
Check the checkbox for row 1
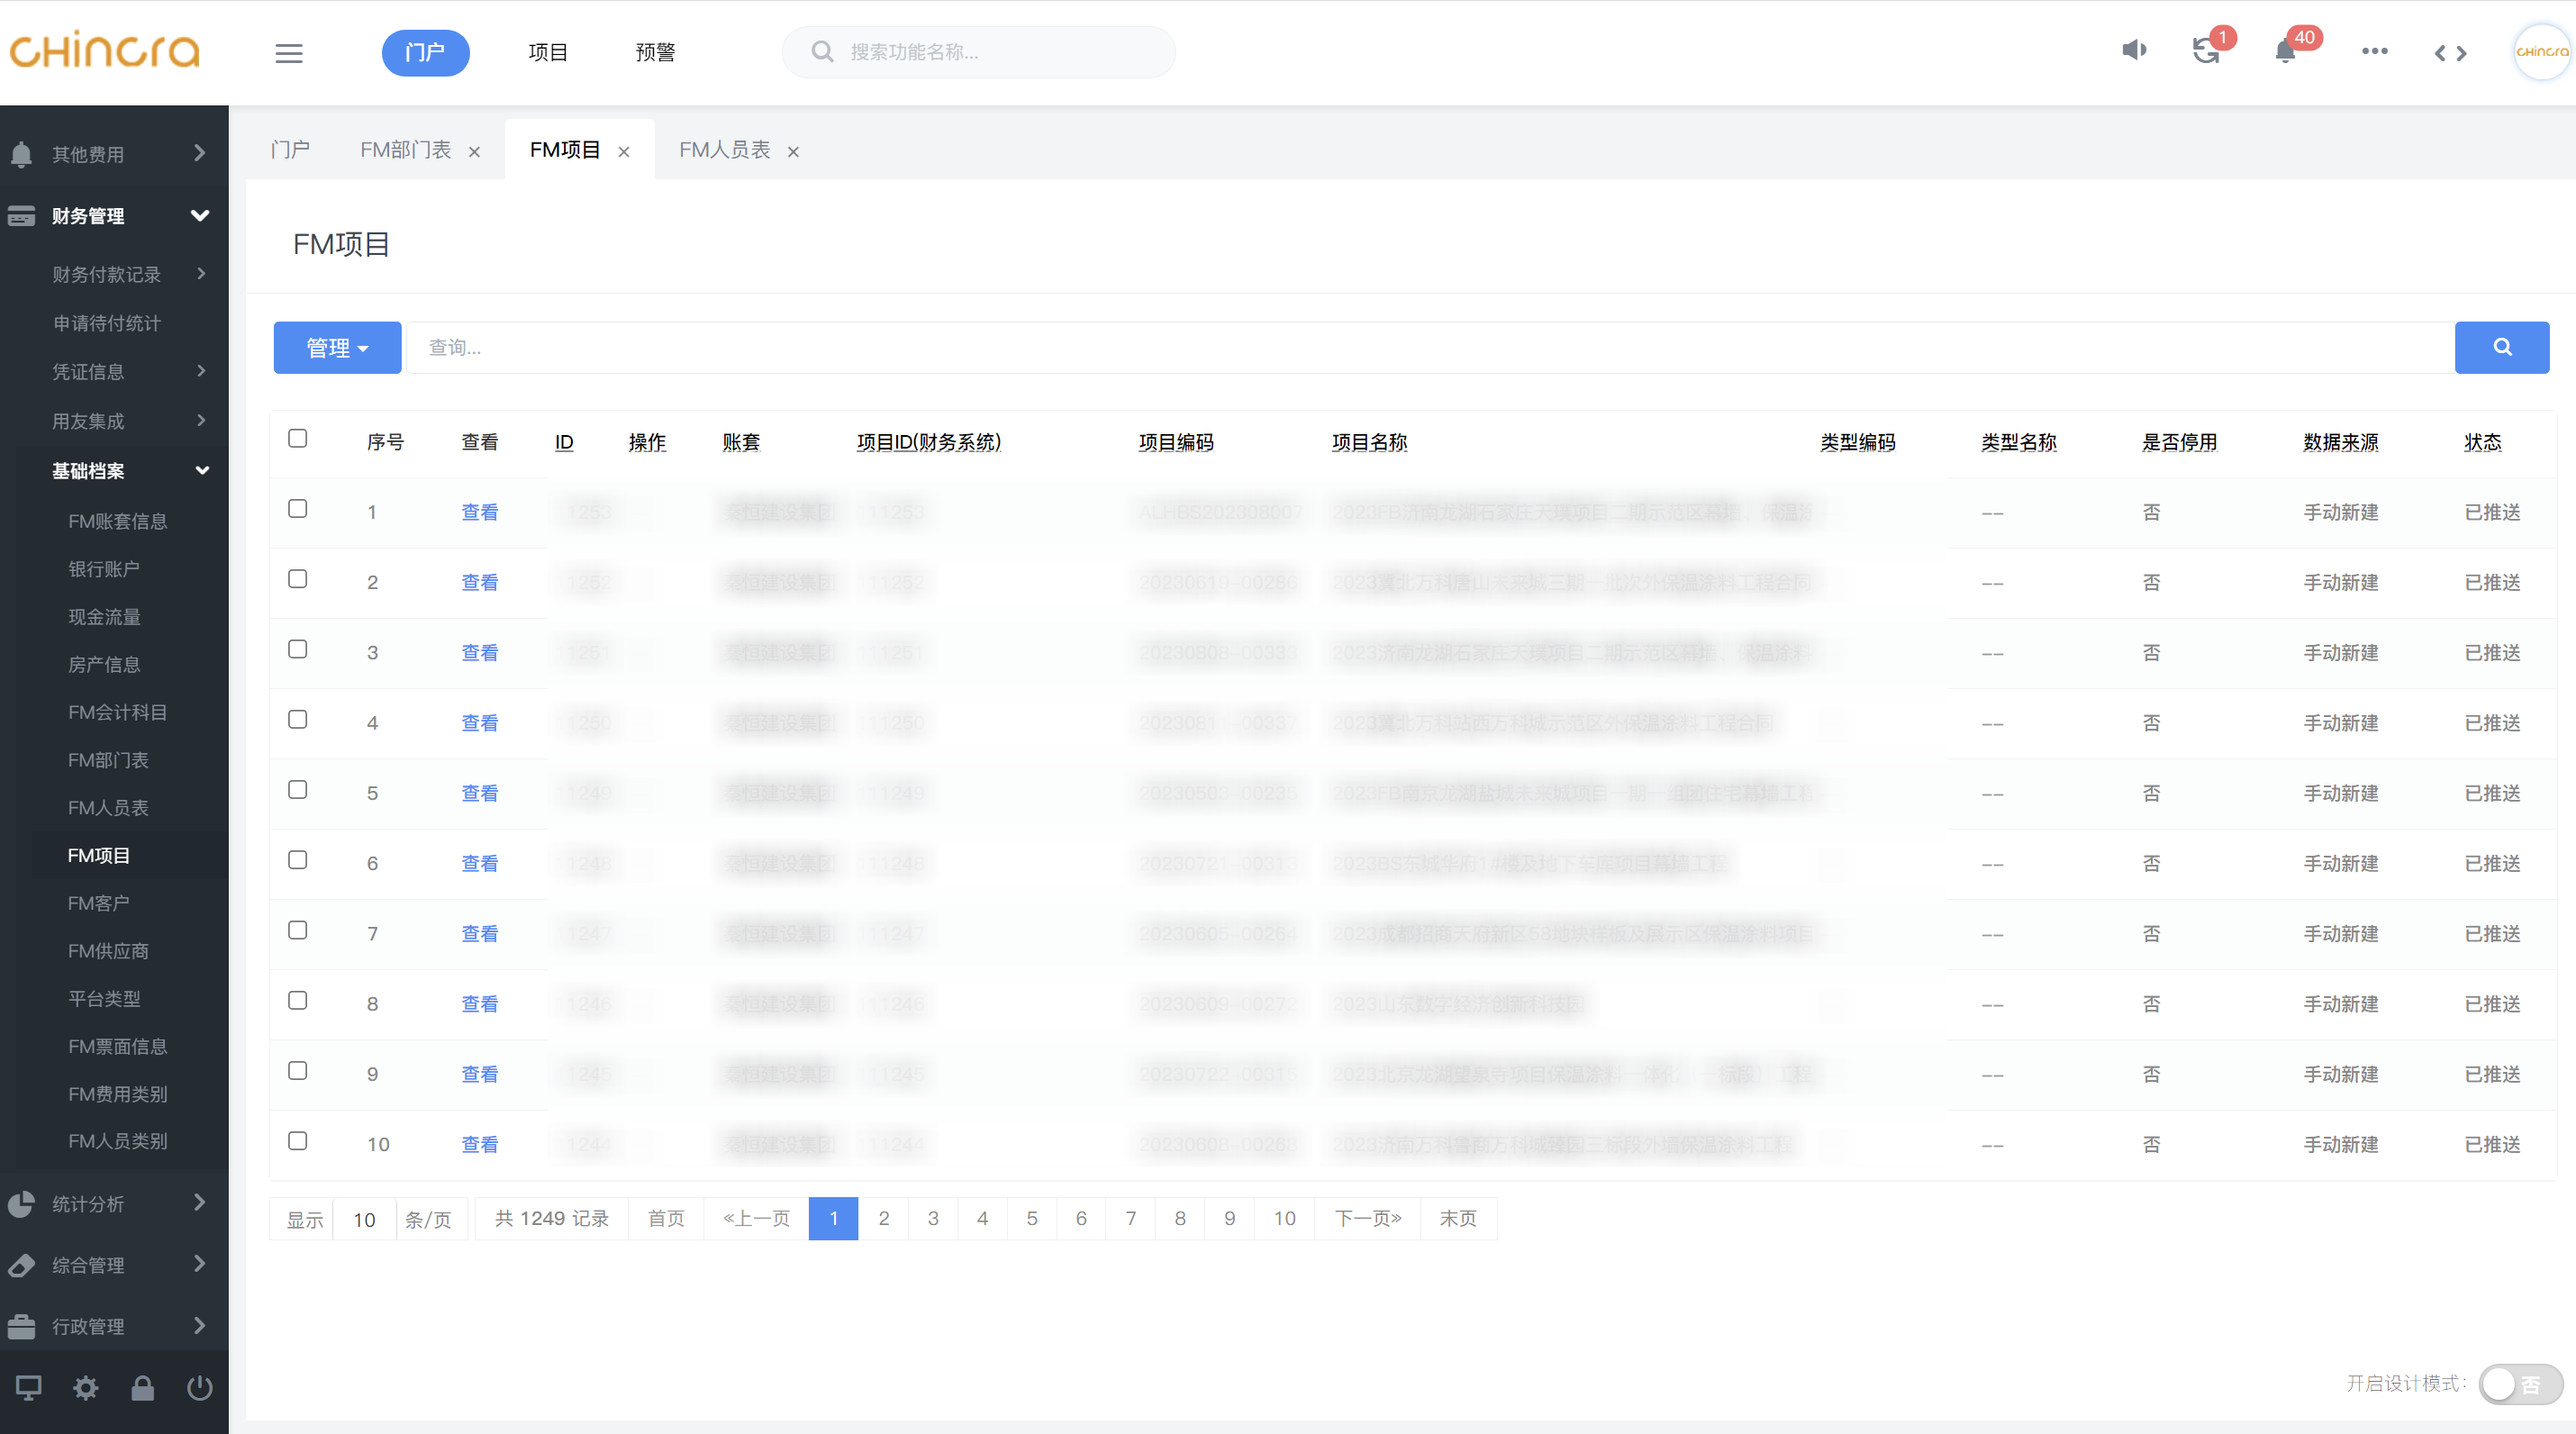(297, 509)
